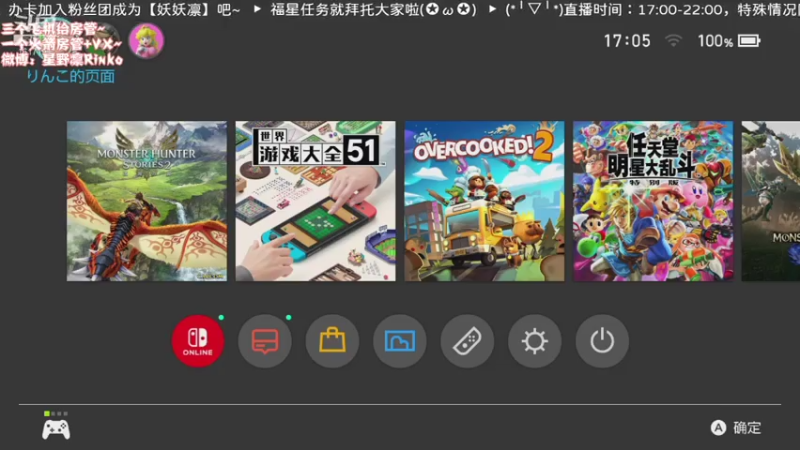Open the Album icon
The image size is (800, 450).
(399, 341)
